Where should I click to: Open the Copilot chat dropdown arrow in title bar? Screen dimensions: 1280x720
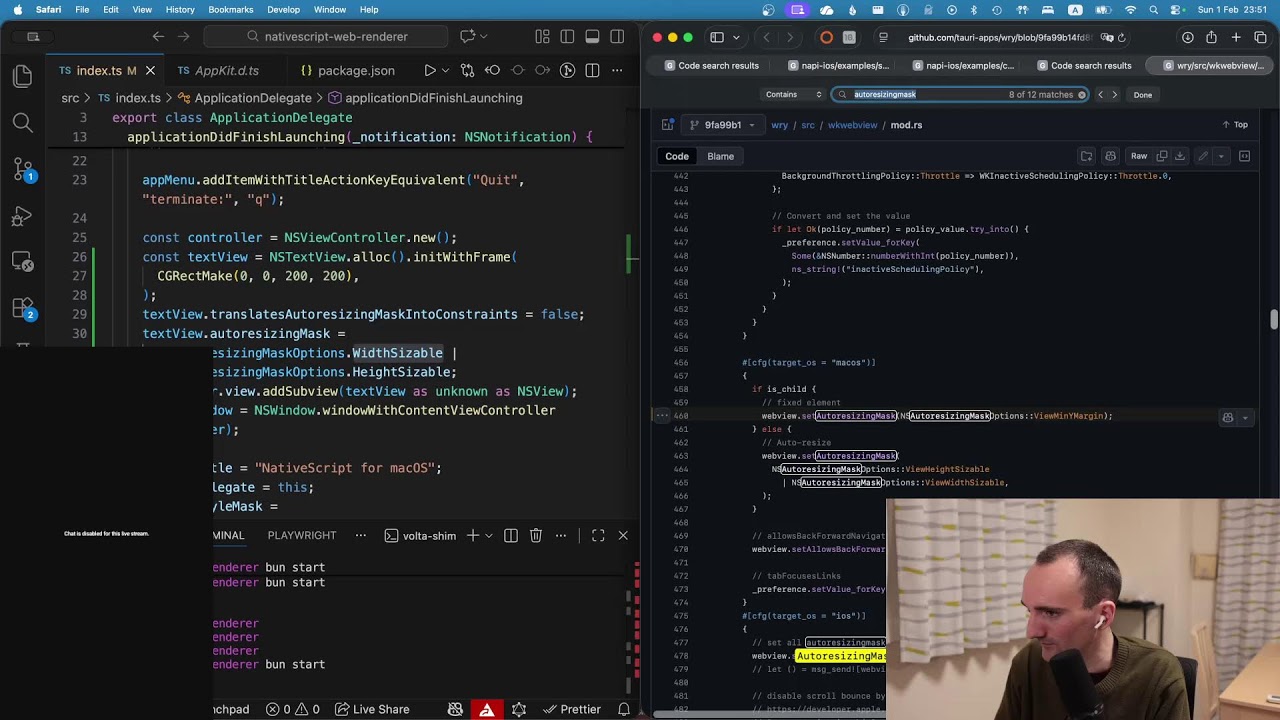click(483, 37)
